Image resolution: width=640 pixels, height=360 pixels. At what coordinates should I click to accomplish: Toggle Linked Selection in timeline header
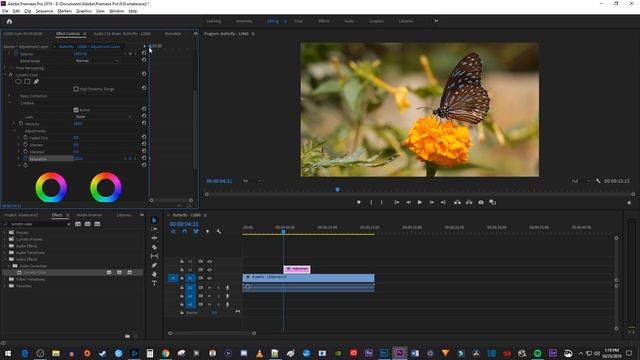[x=196, y=231]
